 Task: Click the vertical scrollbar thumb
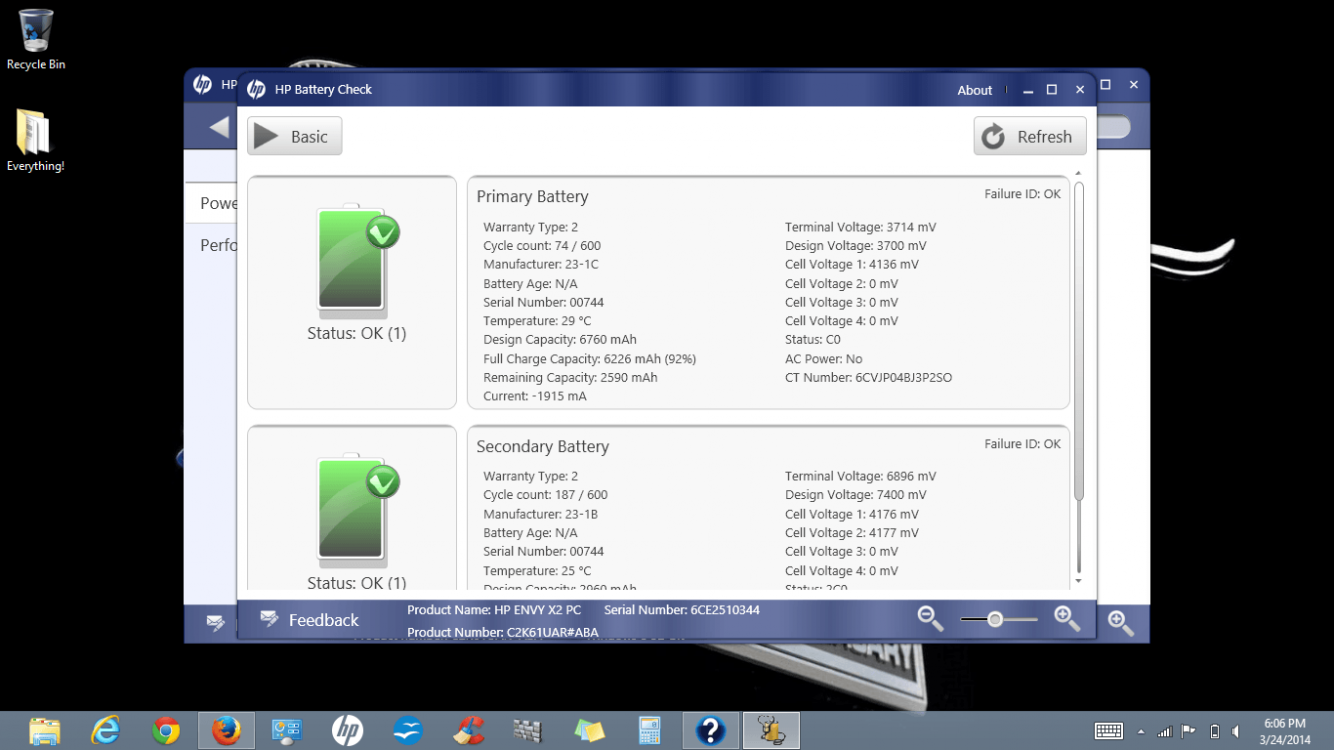[1079, 340]
